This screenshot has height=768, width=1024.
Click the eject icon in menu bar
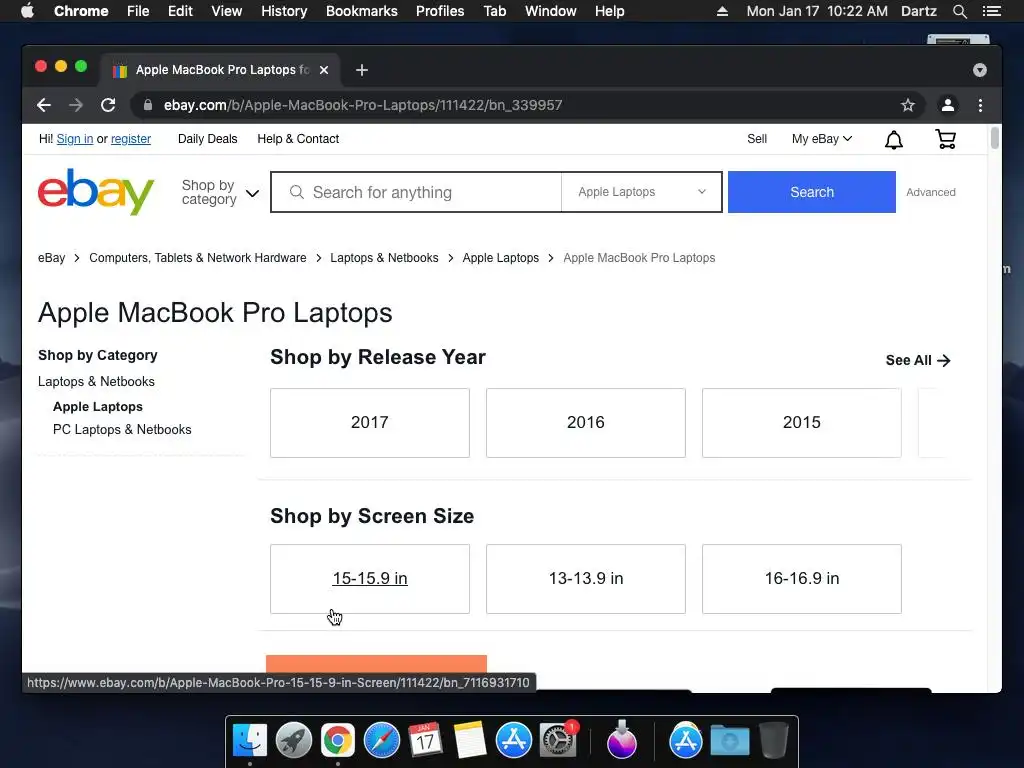click(722, 11)
